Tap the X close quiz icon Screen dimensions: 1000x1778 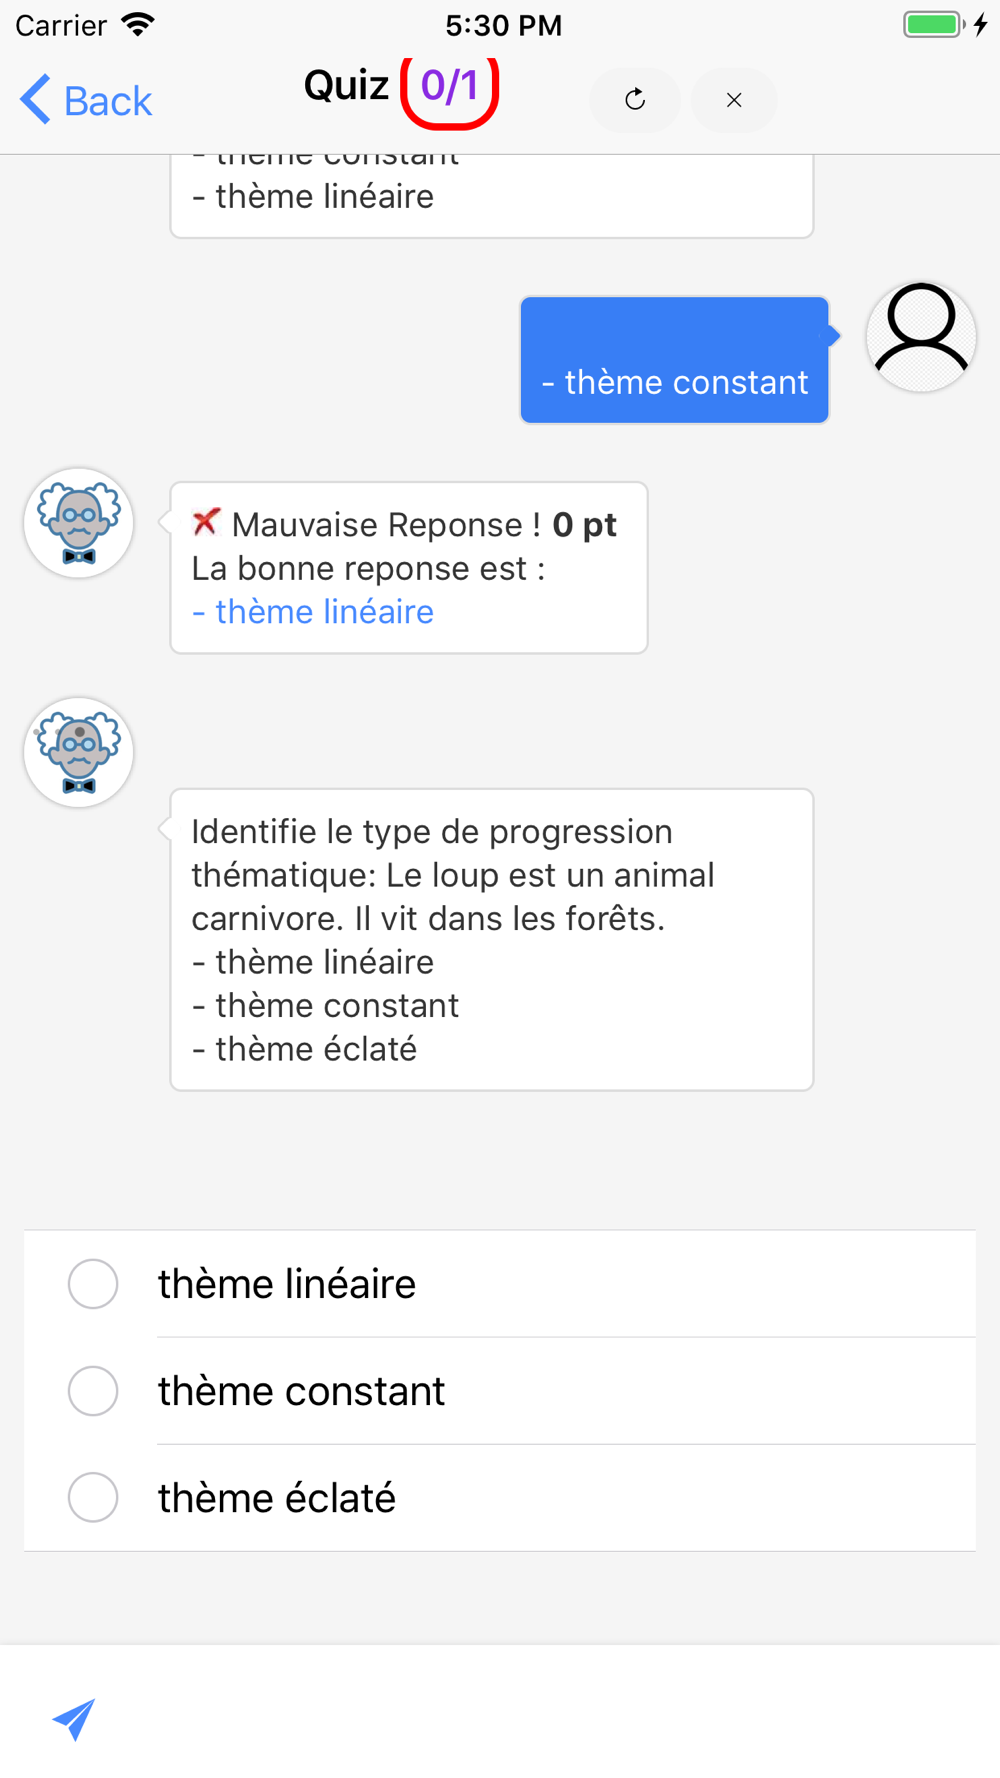(734, 100)
